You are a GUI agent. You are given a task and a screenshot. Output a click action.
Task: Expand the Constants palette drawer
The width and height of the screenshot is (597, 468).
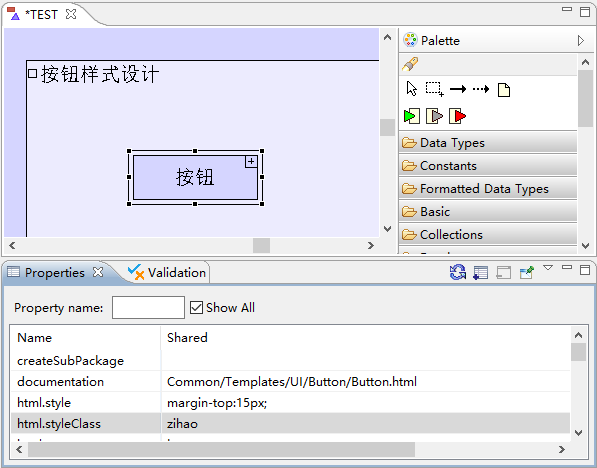[488, 165]
